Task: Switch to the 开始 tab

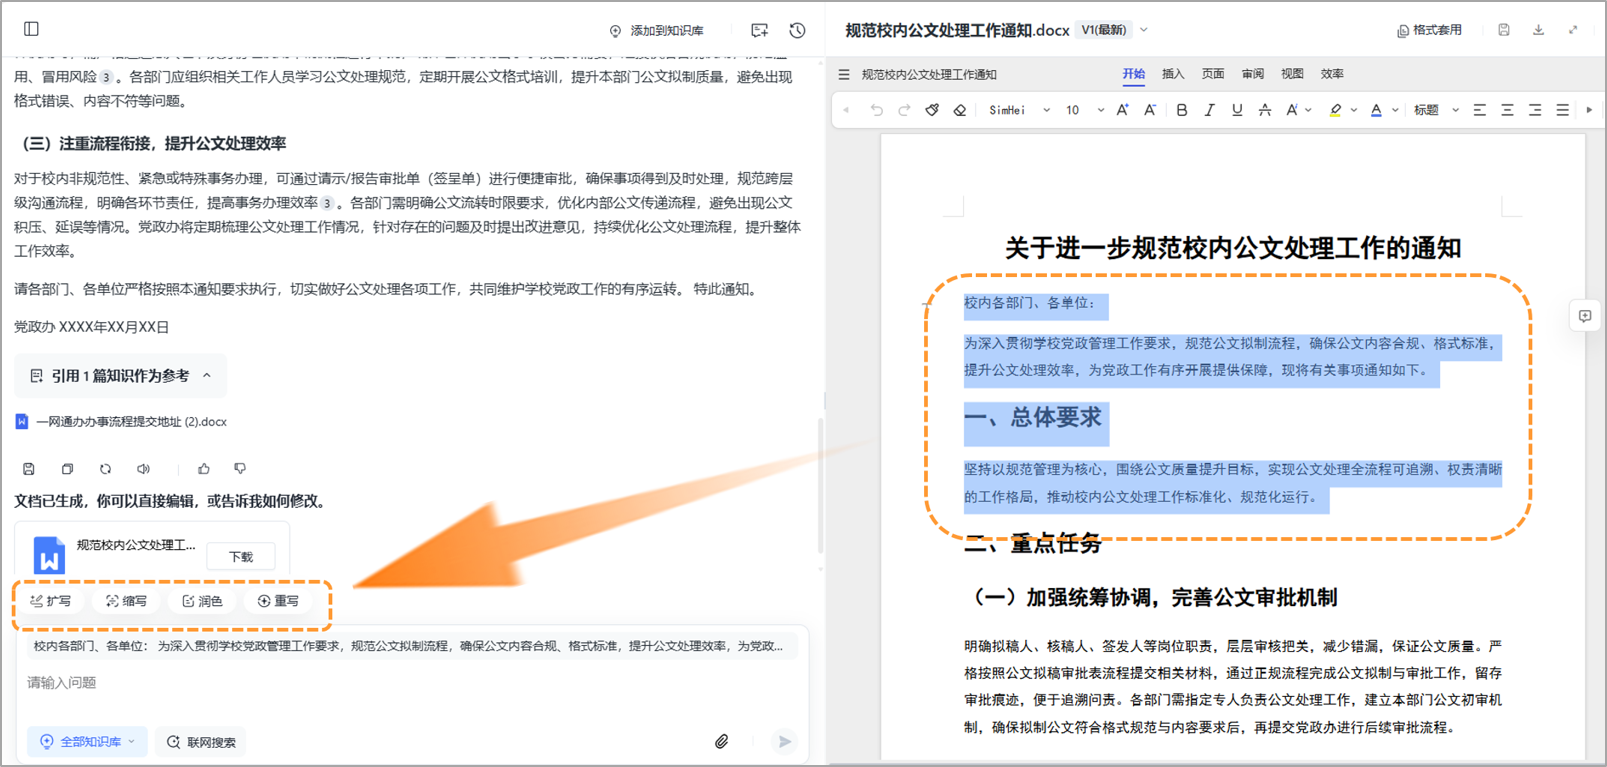Action: [1133, 74]
